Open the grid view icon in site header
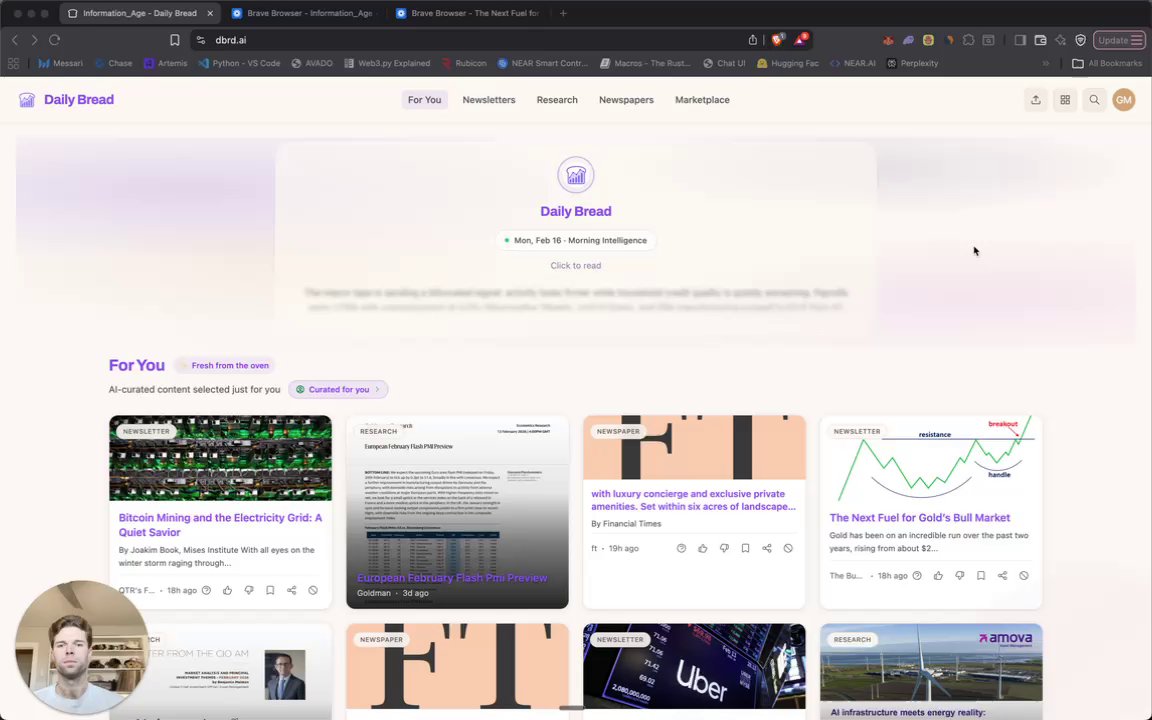Viewport: 1152px width, 720px height. 1065,100
